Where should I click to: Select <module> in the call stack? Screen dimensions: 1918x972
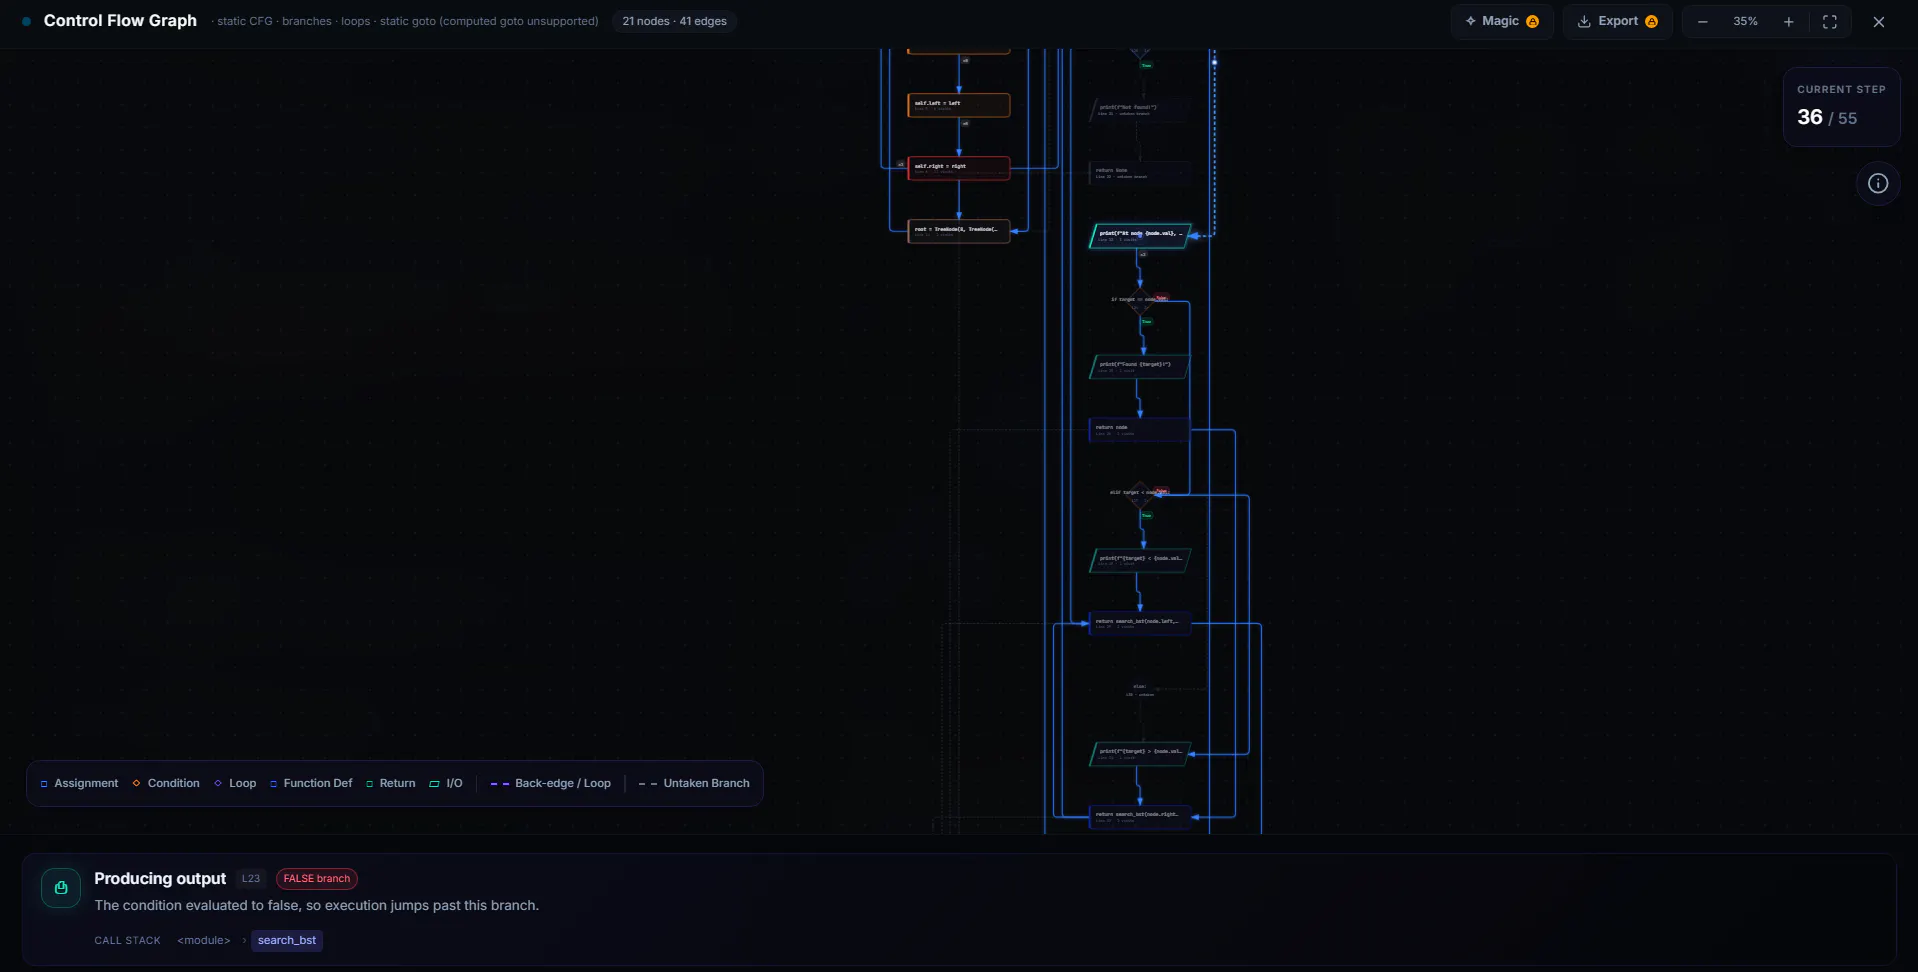click(x=204, y=940)
